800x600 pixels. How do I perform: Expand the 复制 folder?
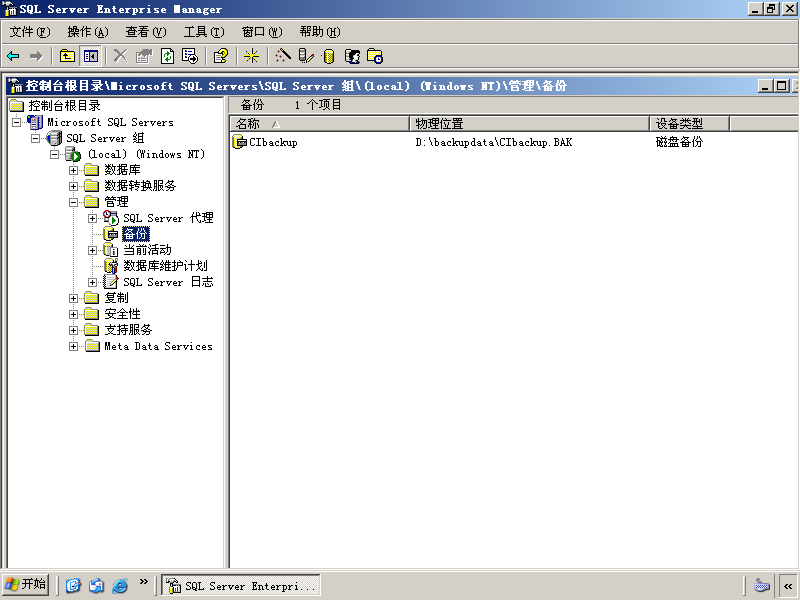tap(73, 298)
